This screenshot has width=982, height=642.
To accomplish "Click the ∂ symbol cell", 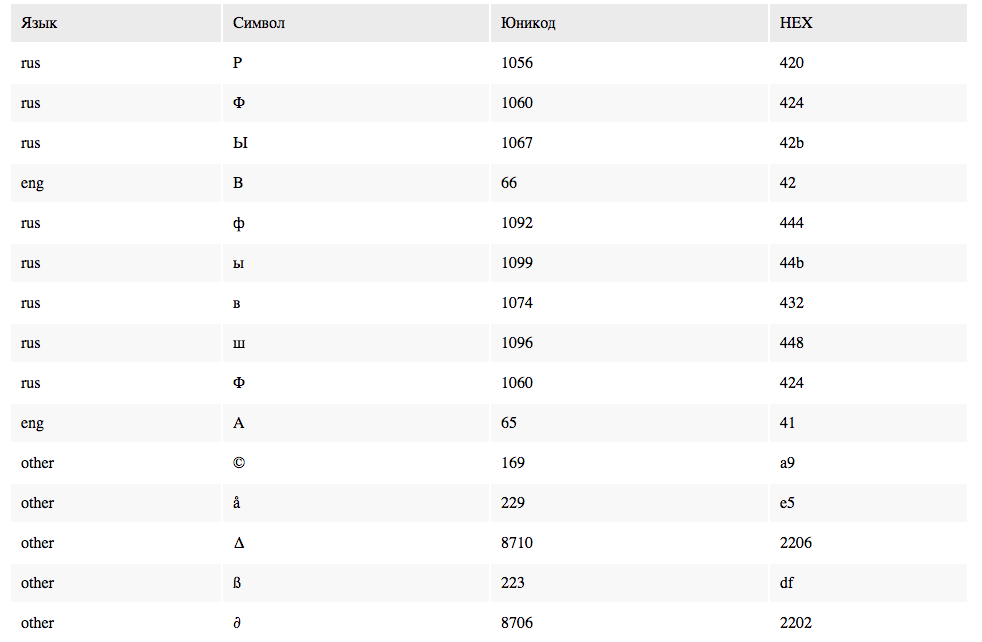I will [356, 623].
